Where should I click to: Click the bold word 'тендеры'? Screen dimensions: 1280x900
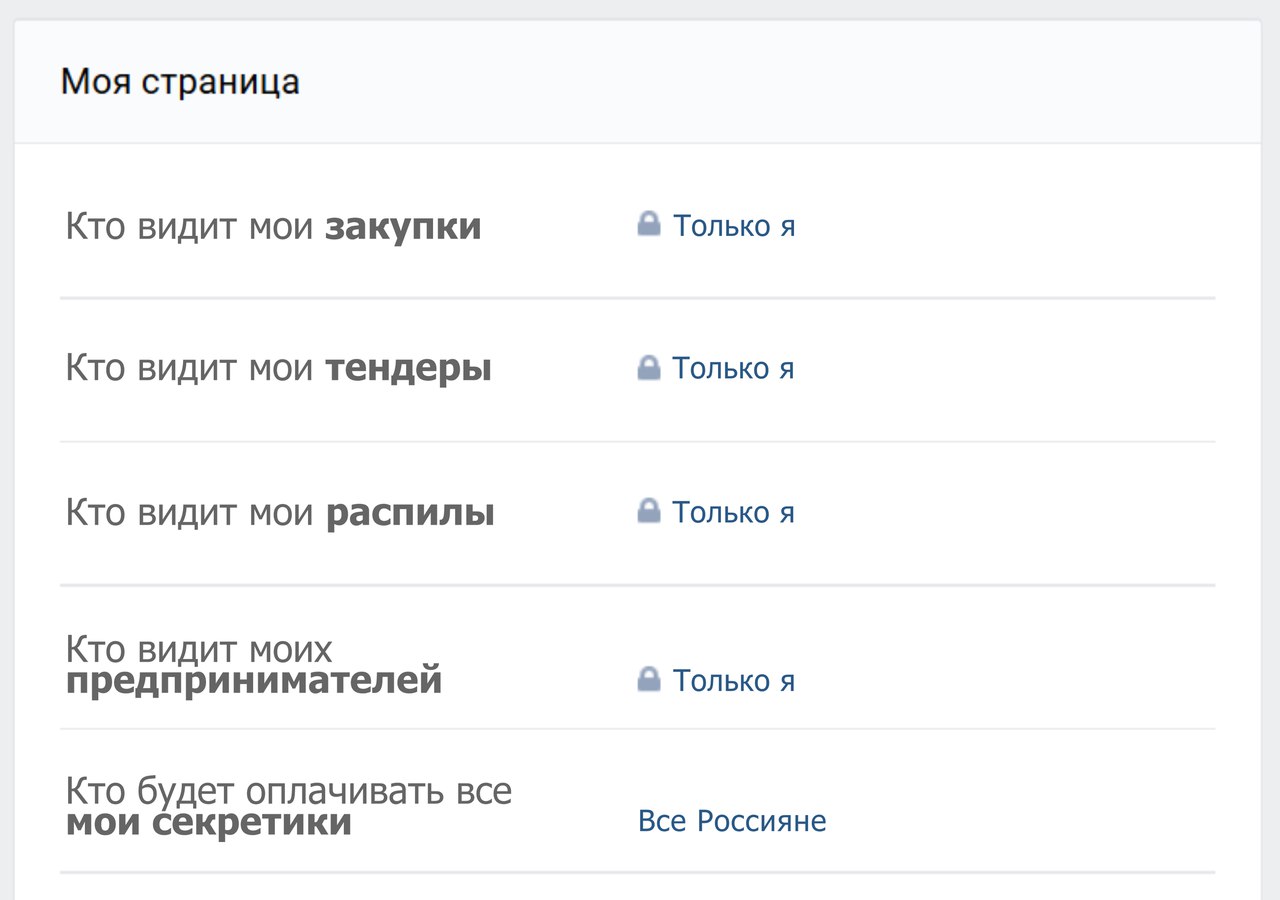tap(408, 370)
